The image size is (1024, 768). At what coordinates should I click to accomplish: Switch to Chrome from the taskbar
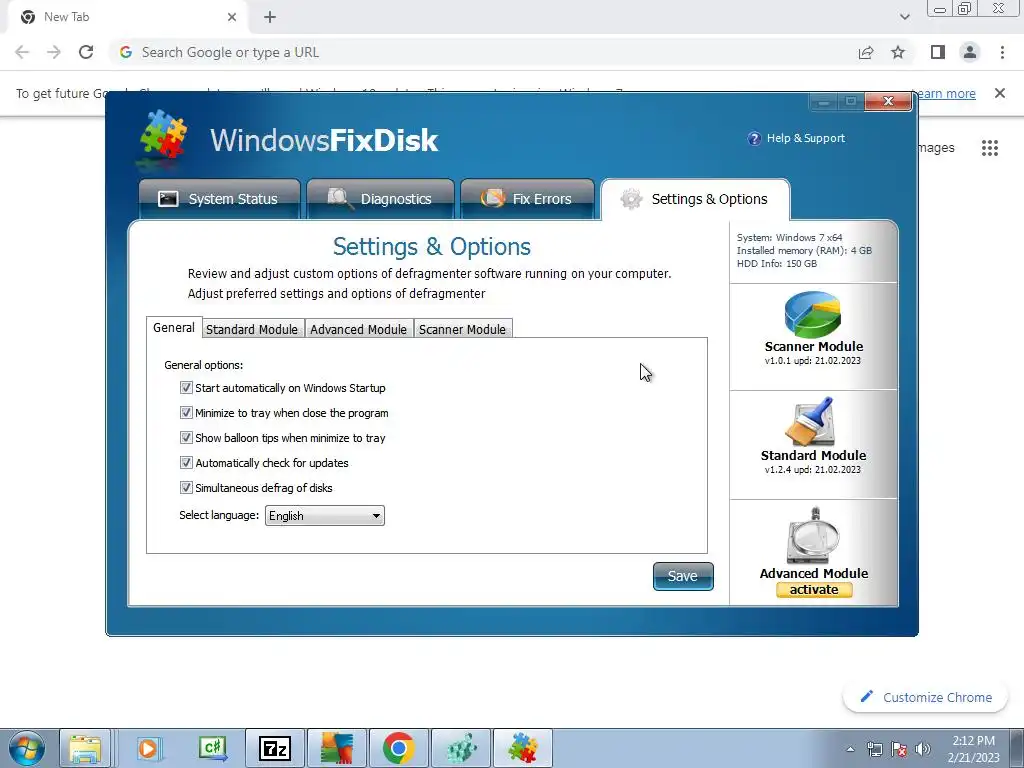click(398, 748)
